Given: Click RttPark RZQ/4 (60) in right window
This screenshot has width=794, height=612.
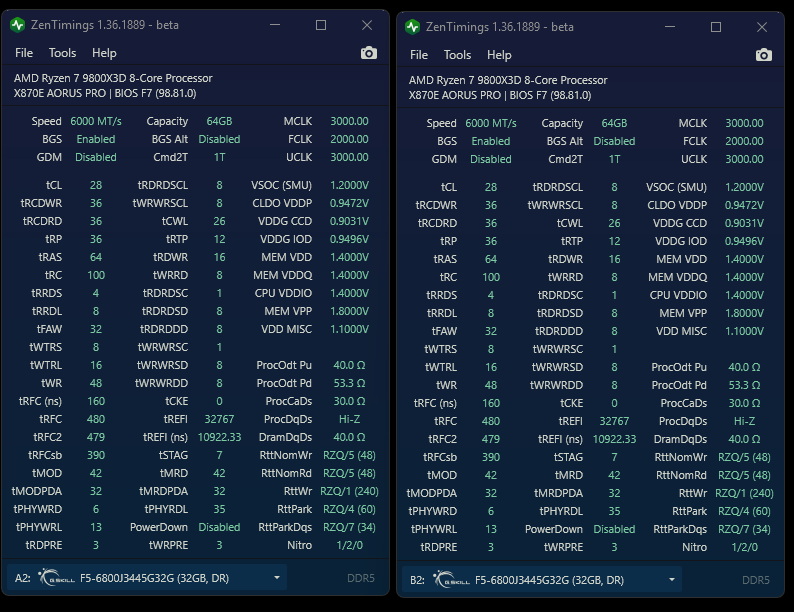Looking at the screenshot, I should point(744,511).
